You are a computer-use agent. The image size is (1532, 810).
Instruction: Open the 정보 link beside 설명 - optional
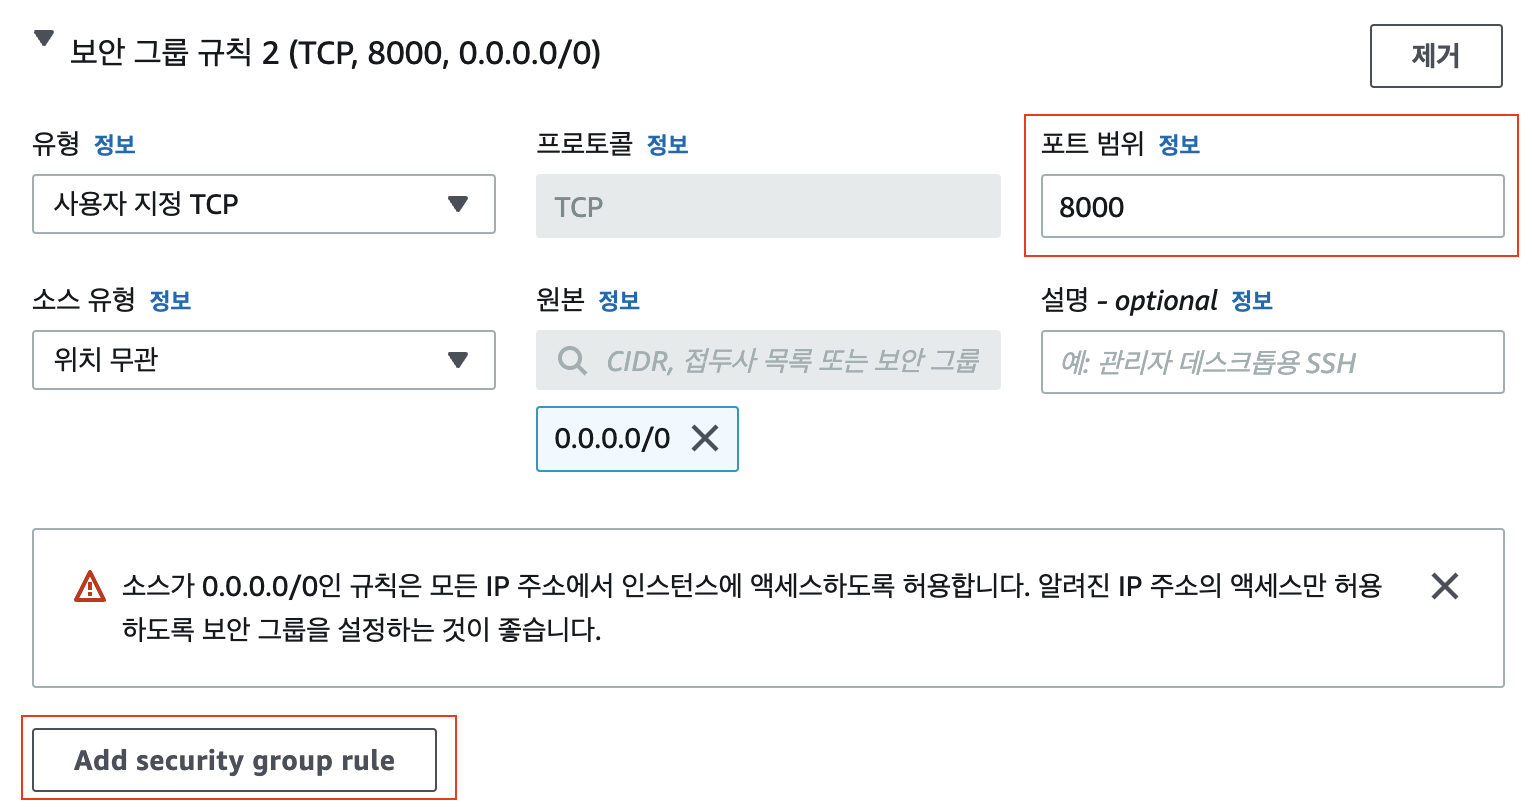pyautogui.click(x=1251, y=301)
